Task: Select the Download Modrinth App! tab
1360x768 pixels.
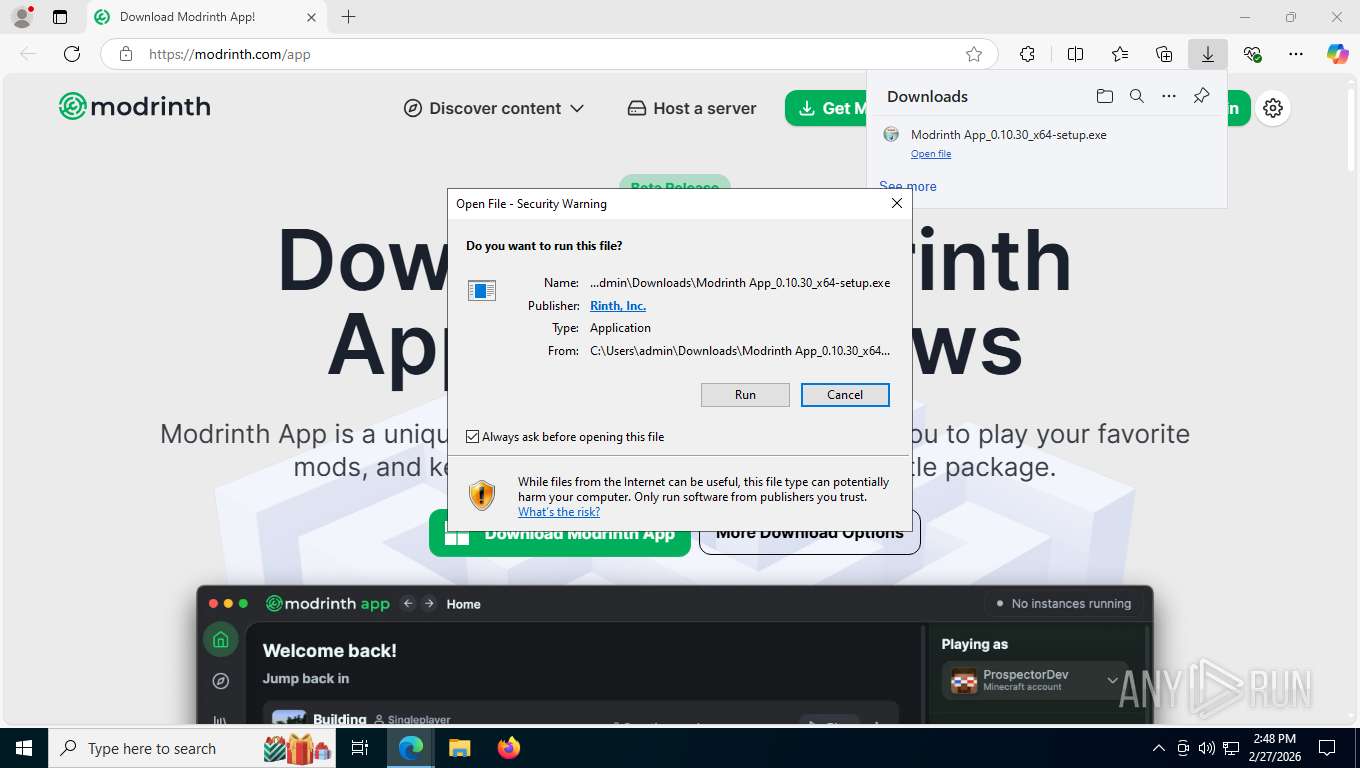Action: (x=205, y=17)
